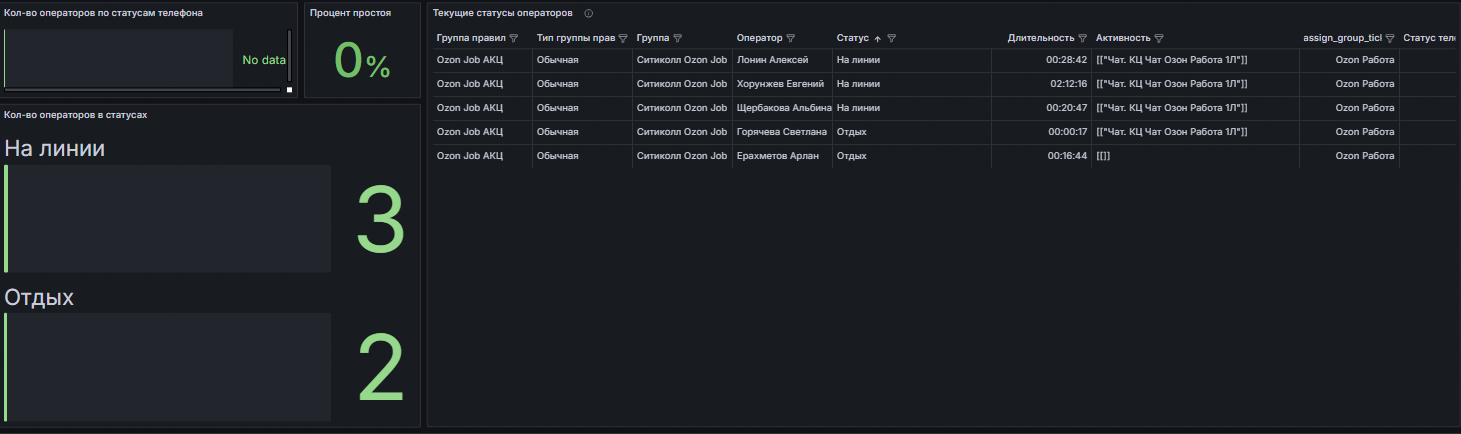The width and height of the screenshot is (1461, 434).
Task: Open filter for Длительность column
Action: tap(1083, 38)
